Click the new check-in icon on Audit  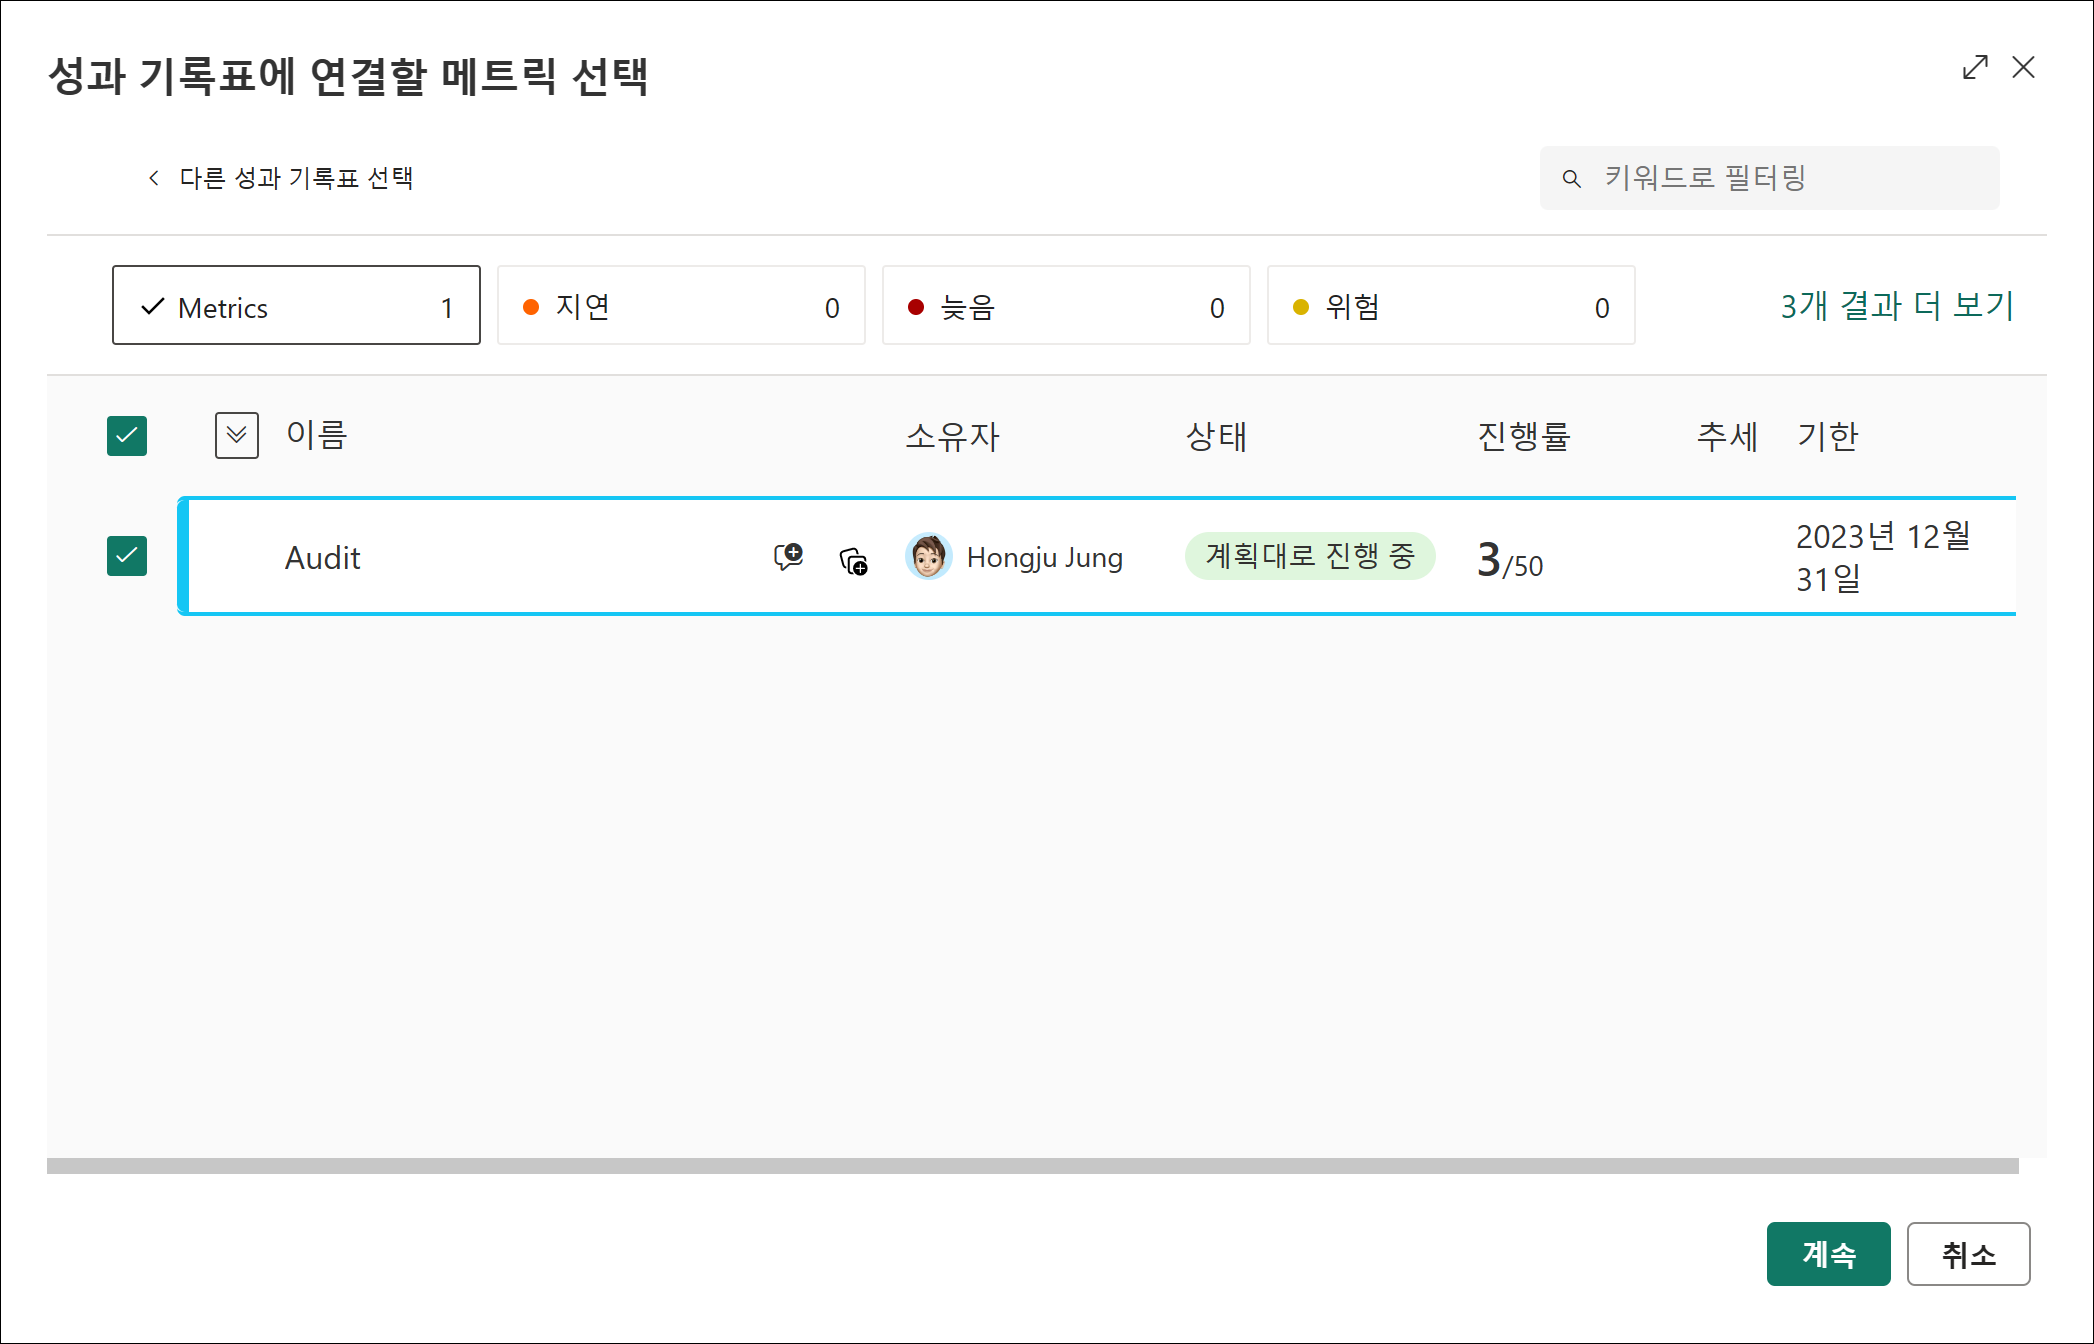click(x=853, y=561)
